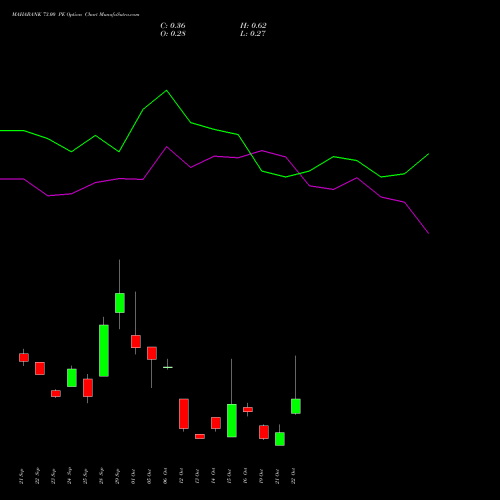Click the right endpoint of the green indicator line
This screenshot has height=500, width=500.
pyautogui.click(x=429, y=154)
